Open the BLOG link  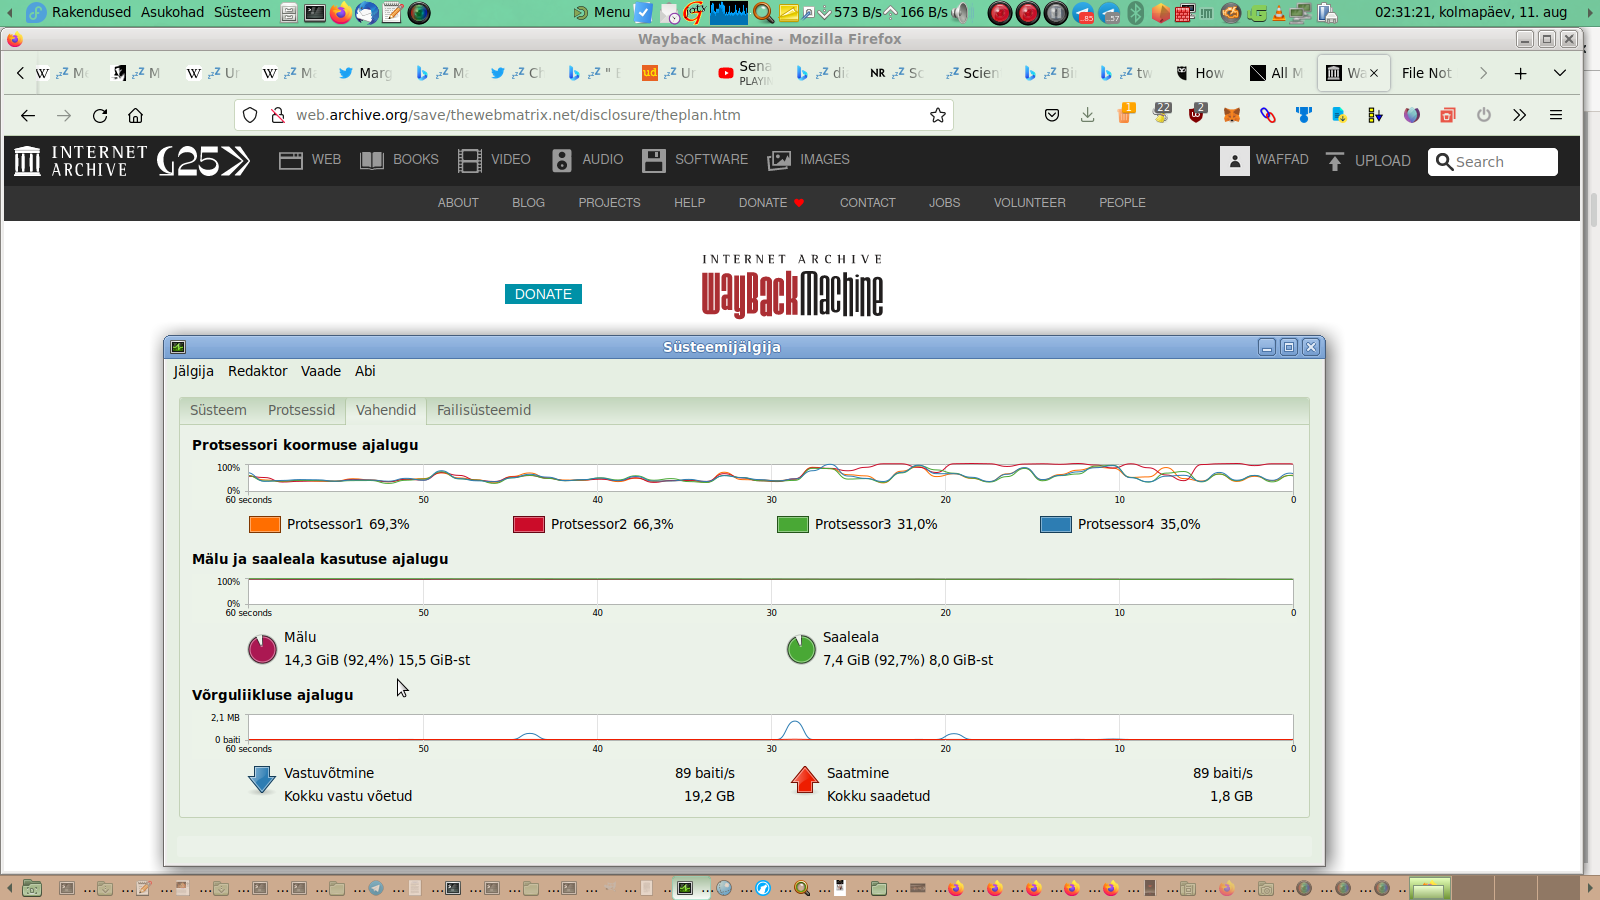[x=528, y=203]
